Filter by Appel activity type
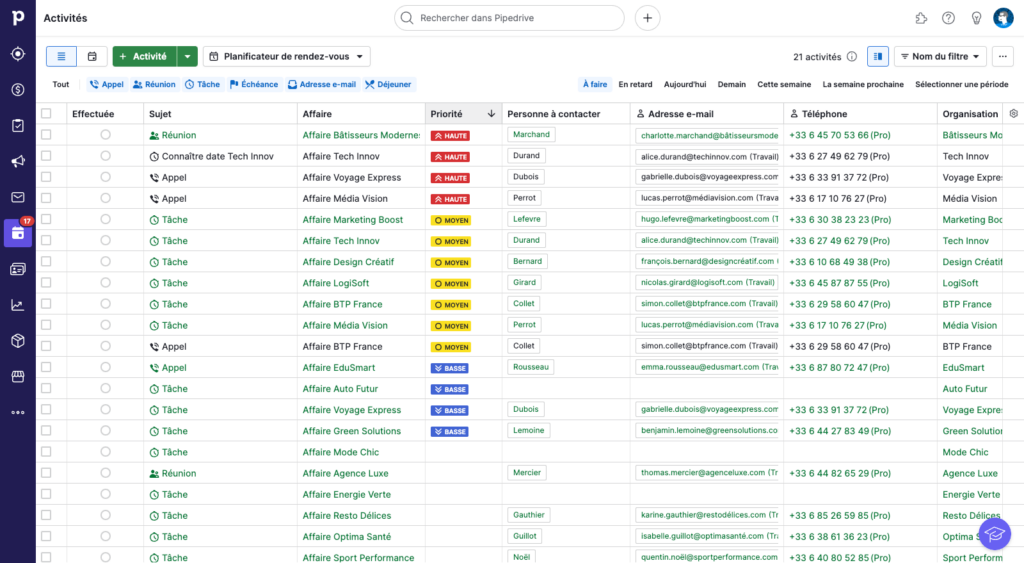The height and width of the screenshot is (563, 1024). pyautogui.click(x=106, y=84)
